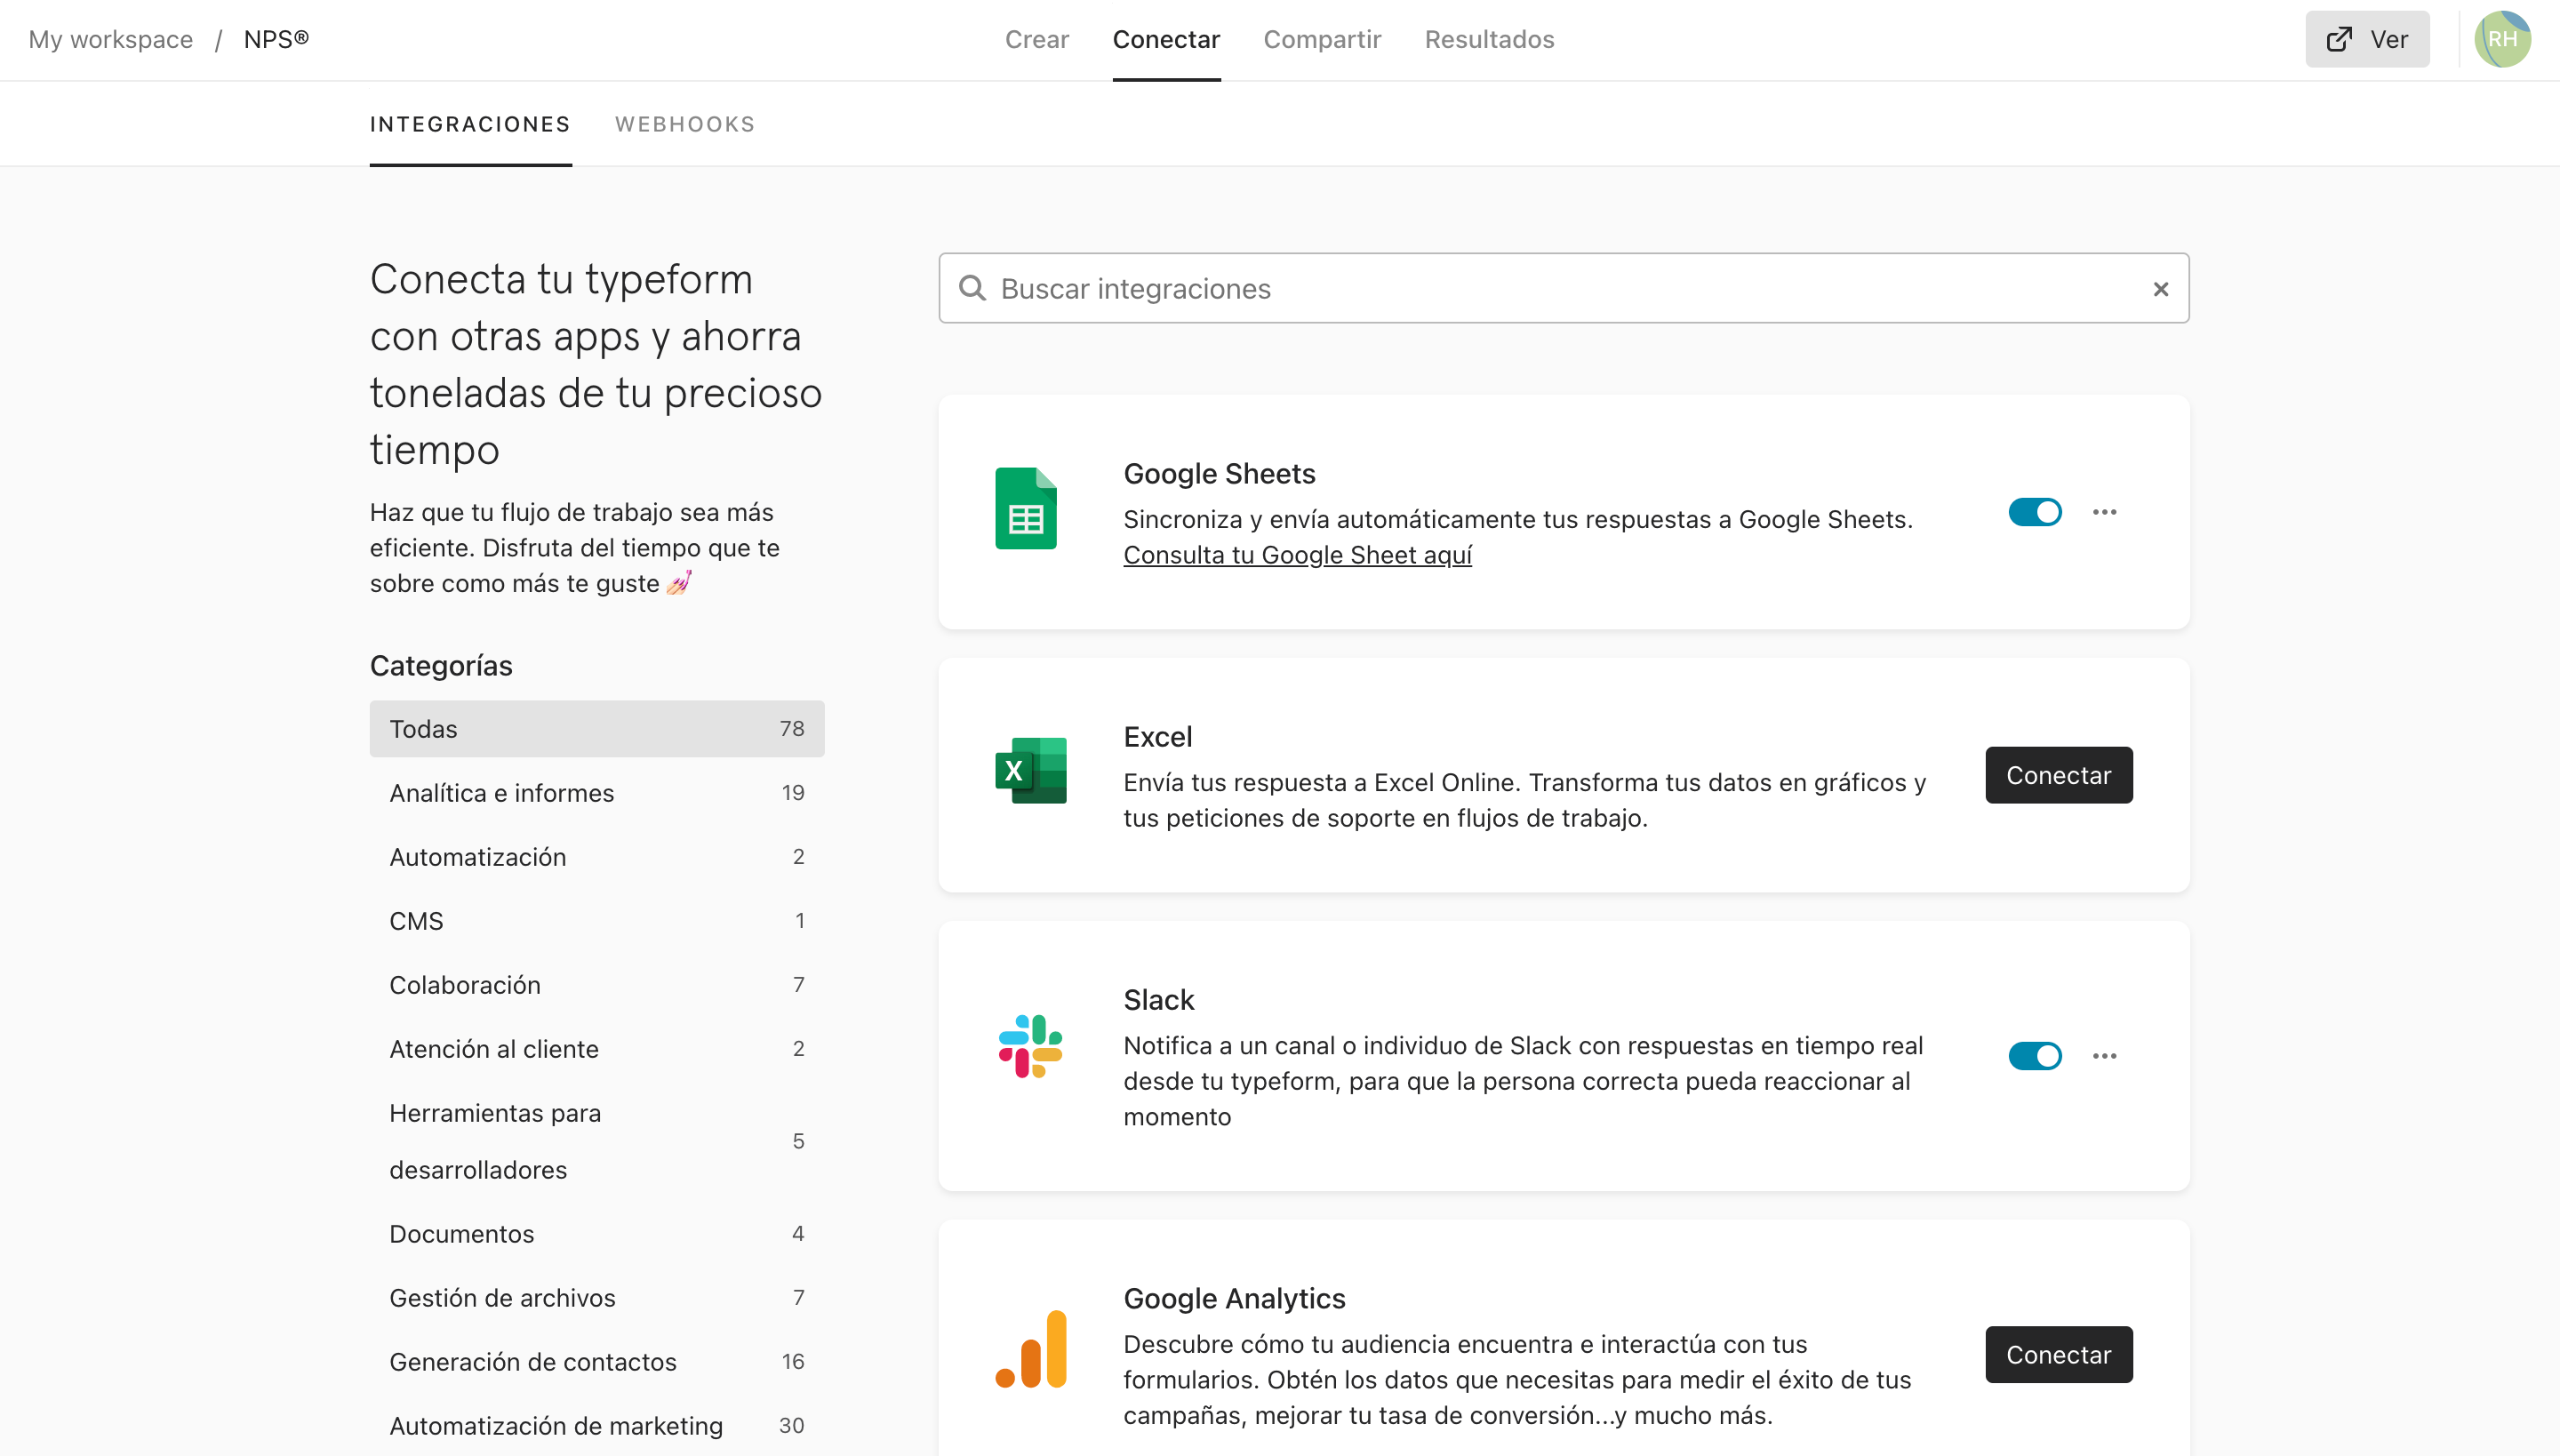This screenshot has height=1456, width=2560.
Task: Select the Integraciones sub-tab
Action: click(470, 125)
